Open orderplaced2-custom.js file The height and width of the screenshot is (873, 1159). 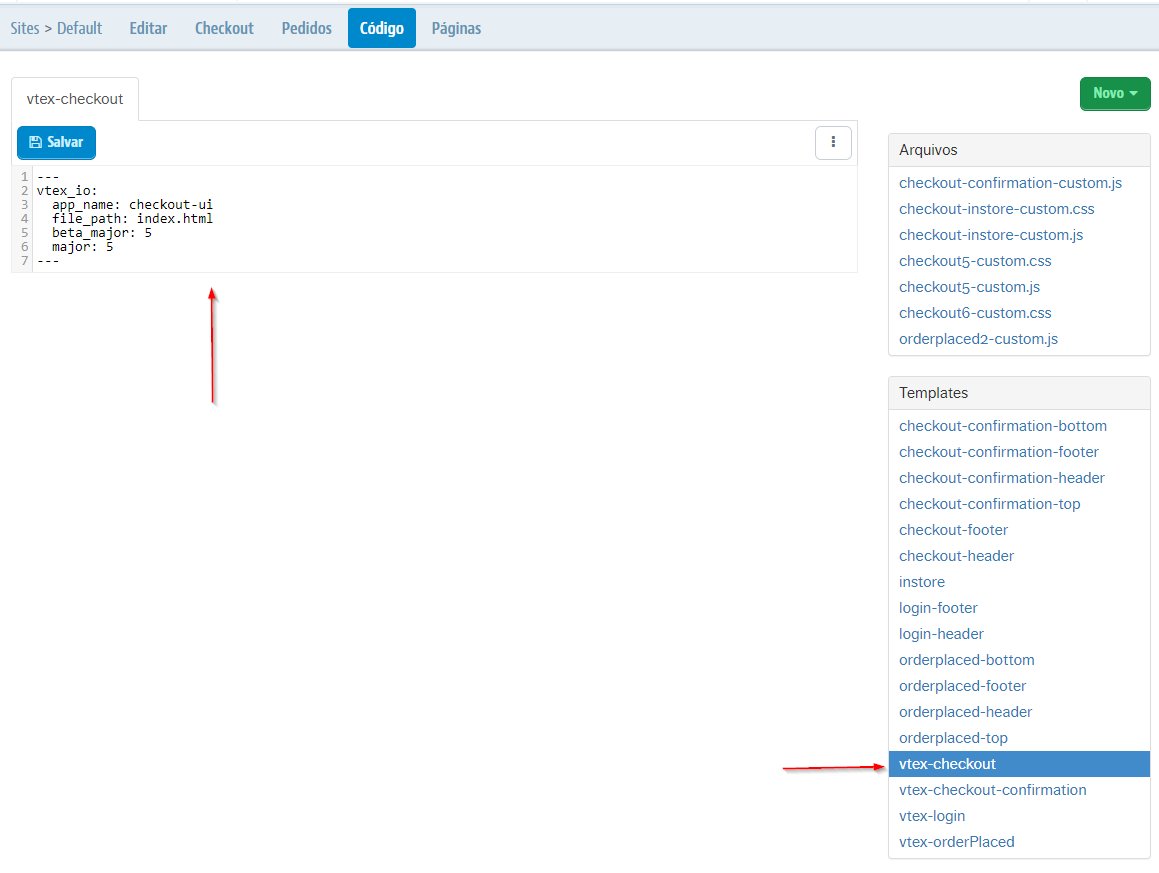(x=978, y=338)
